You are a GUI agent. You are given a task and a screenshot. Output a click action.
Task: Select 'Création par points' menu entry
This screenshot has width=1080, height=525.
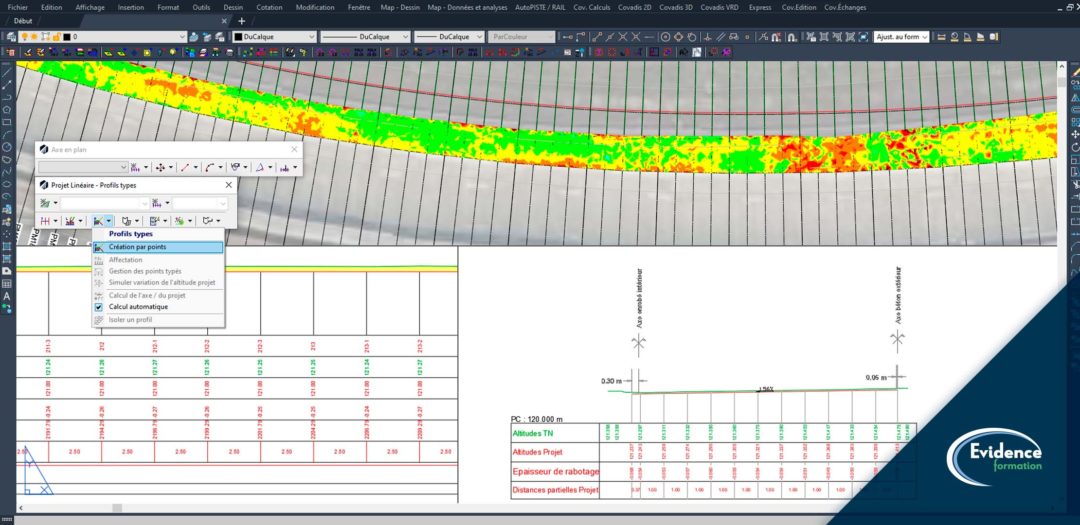(x=158, y=247)
